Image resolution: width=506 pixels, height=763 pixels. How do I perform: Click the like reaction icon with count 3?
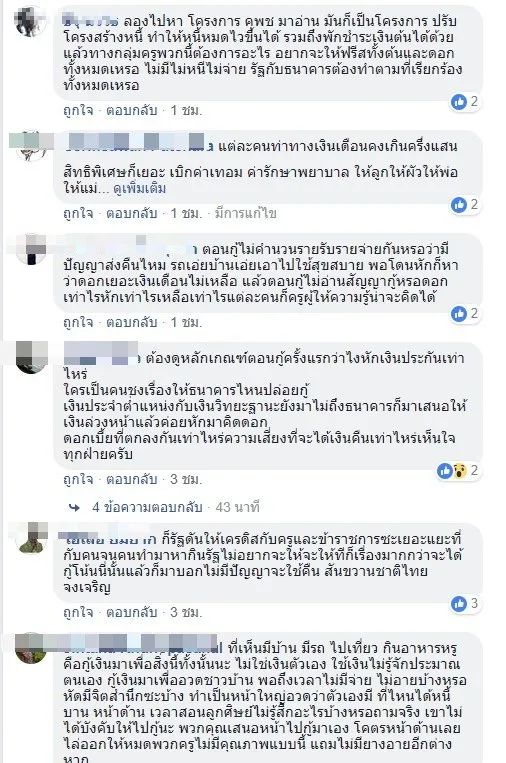pyautogui.click(x=458, y=604)
